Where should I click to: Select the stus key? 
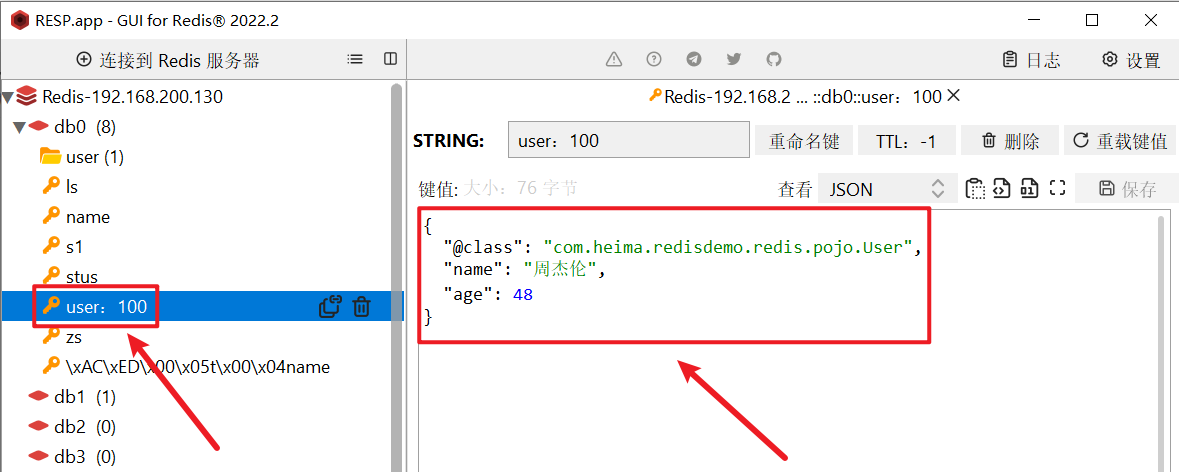70,277
